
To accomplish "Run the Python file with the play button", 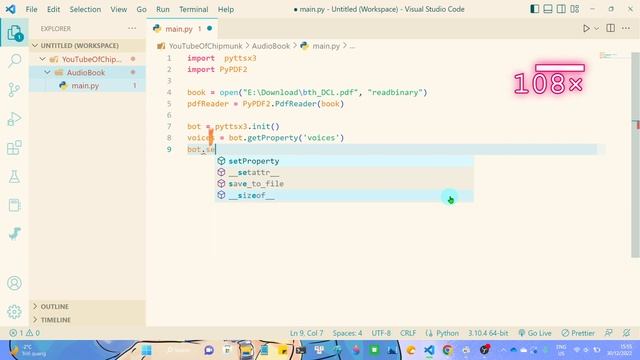I will [586, 28].
